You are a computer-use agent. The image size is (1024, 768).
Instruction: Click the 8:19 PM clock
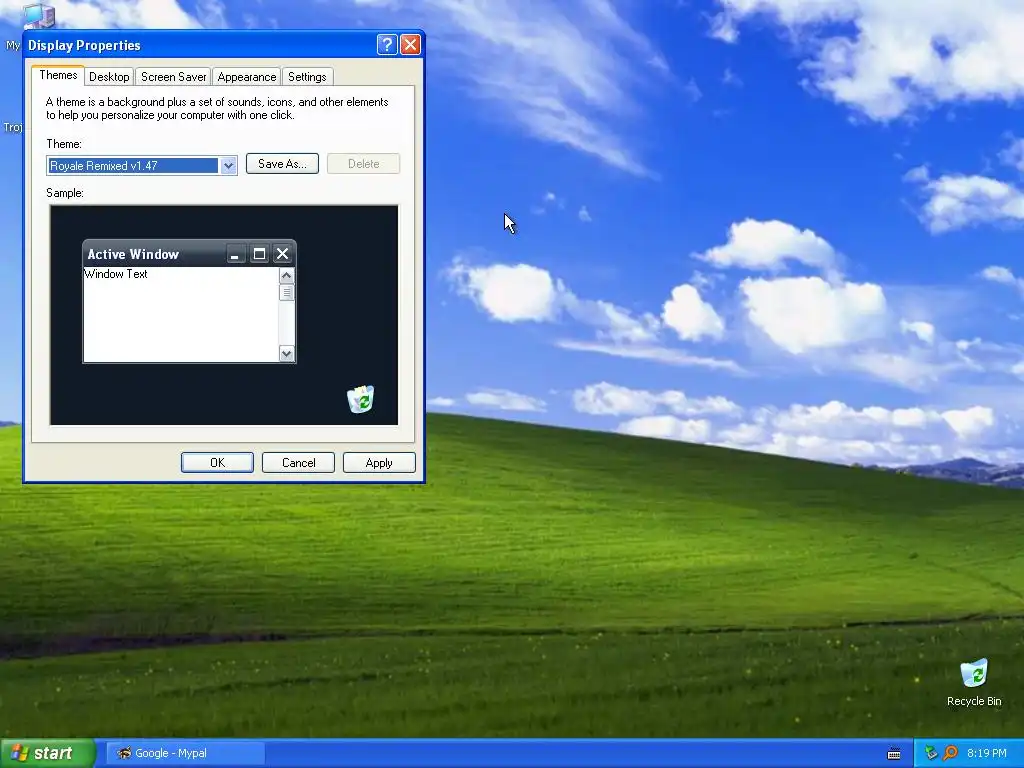(x=986, y=753)
